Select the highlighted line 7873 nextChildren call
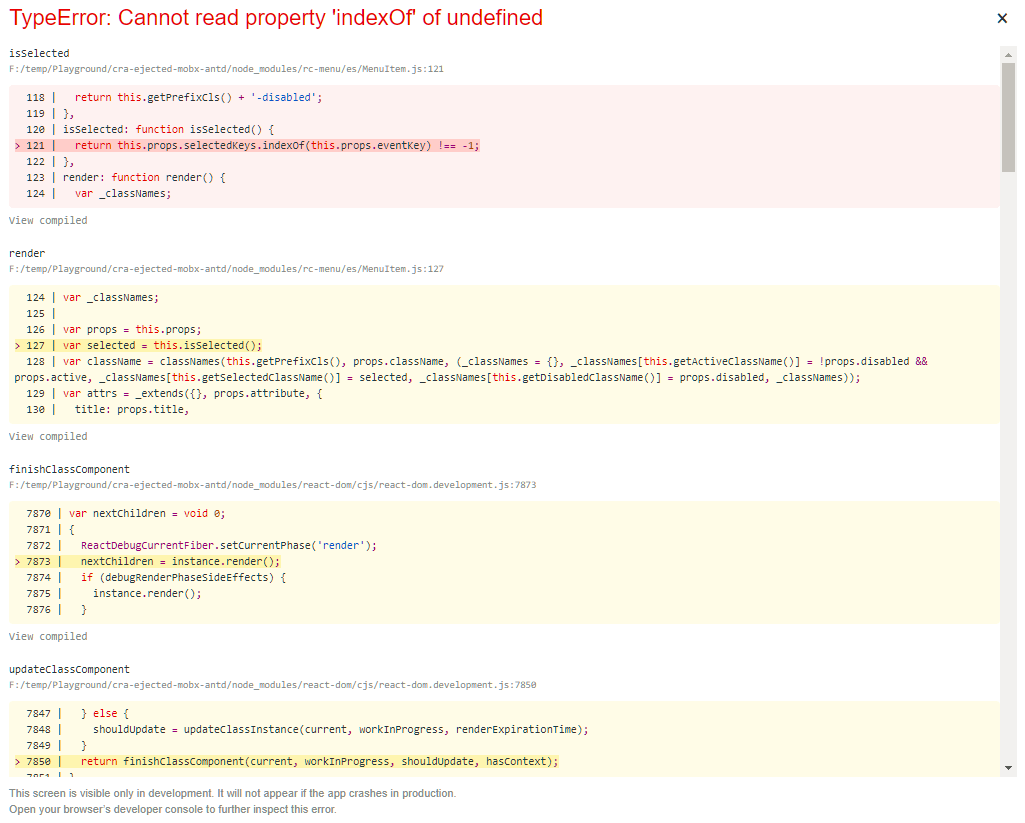1025x823 pixels. (x=180, y=561)
